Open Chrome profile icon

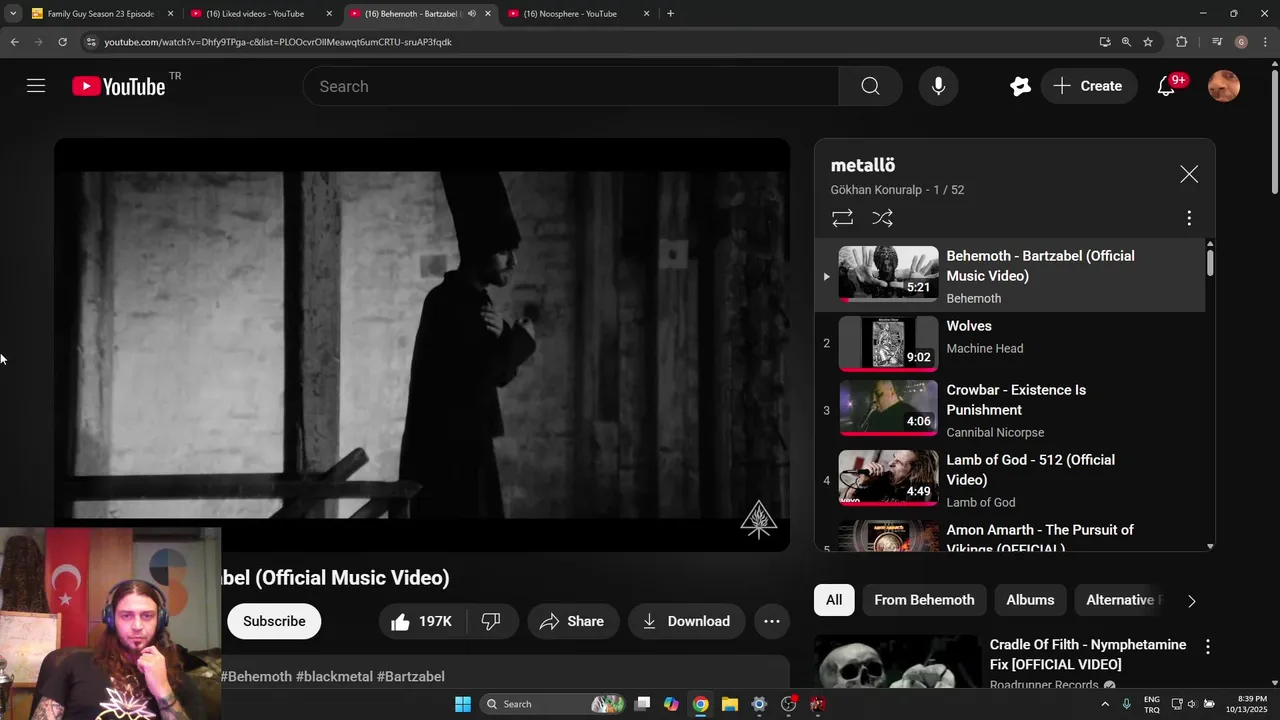pos(1241,42)
